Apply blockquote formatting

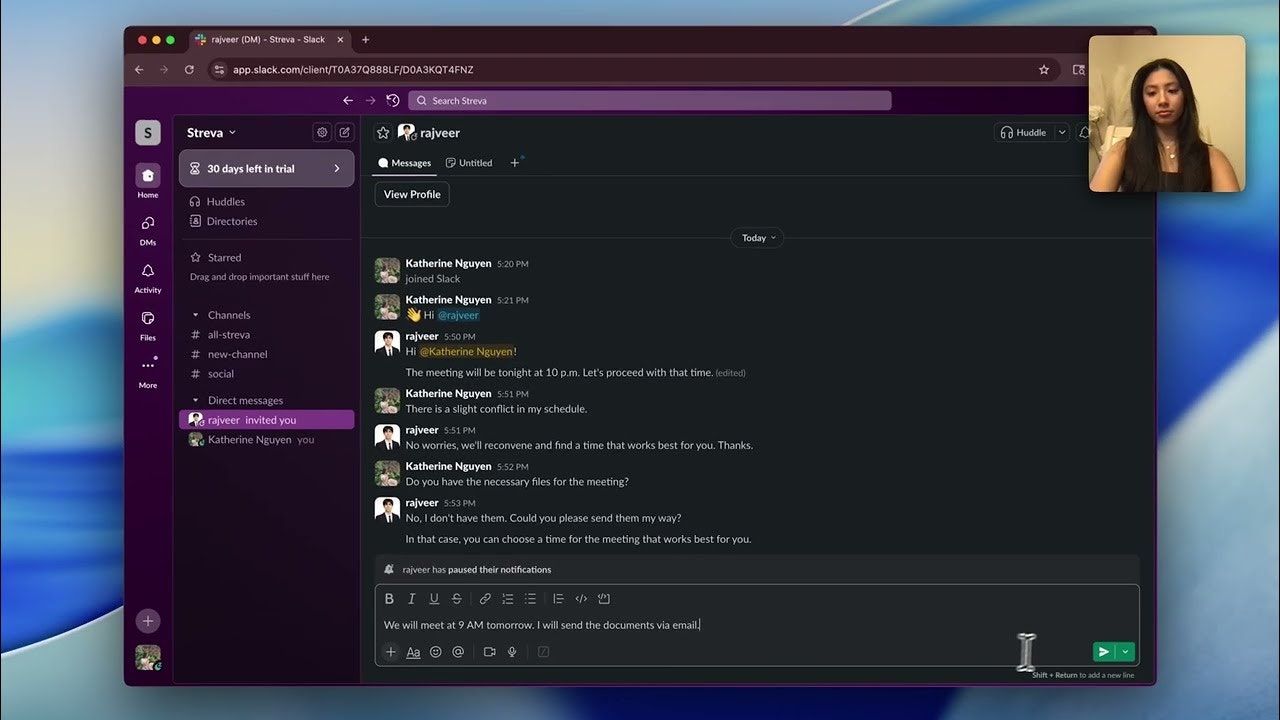click(558, 599)
